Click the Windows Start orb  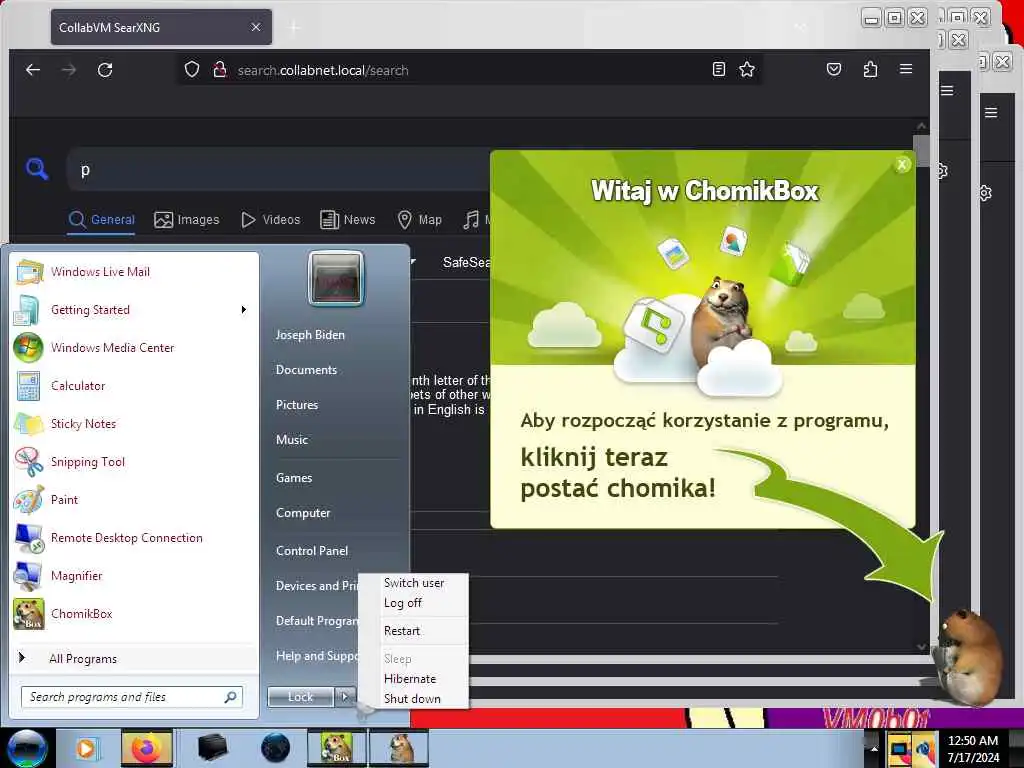(x=27, y=748)
